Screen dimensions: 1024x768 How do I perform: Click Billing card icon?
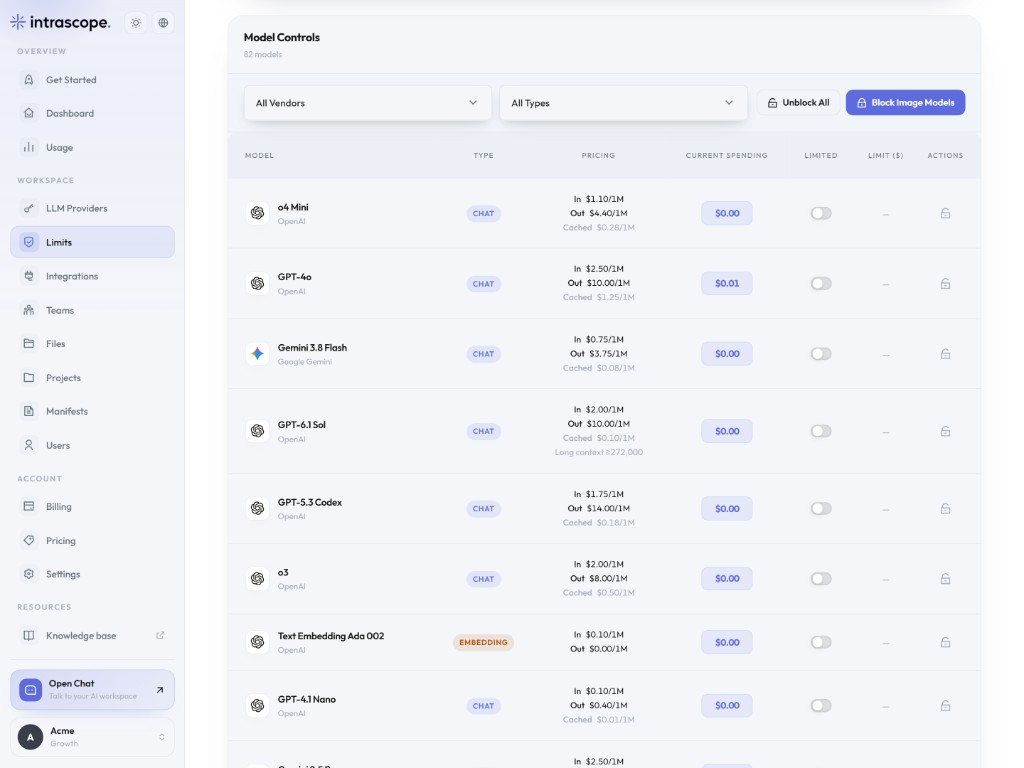29,506
